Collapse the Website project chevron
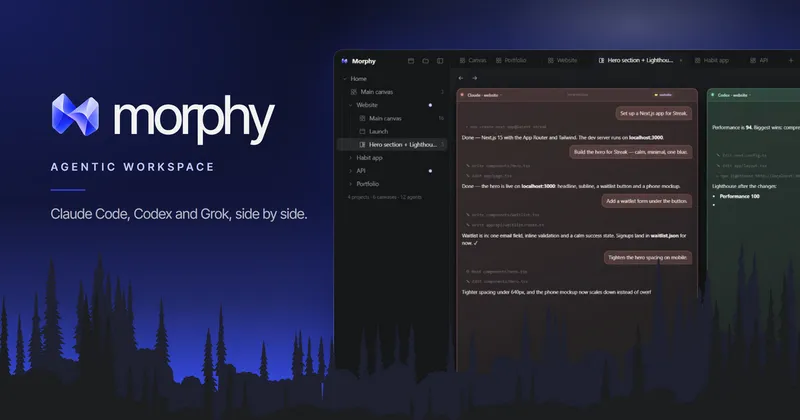 tap(351, 105)
